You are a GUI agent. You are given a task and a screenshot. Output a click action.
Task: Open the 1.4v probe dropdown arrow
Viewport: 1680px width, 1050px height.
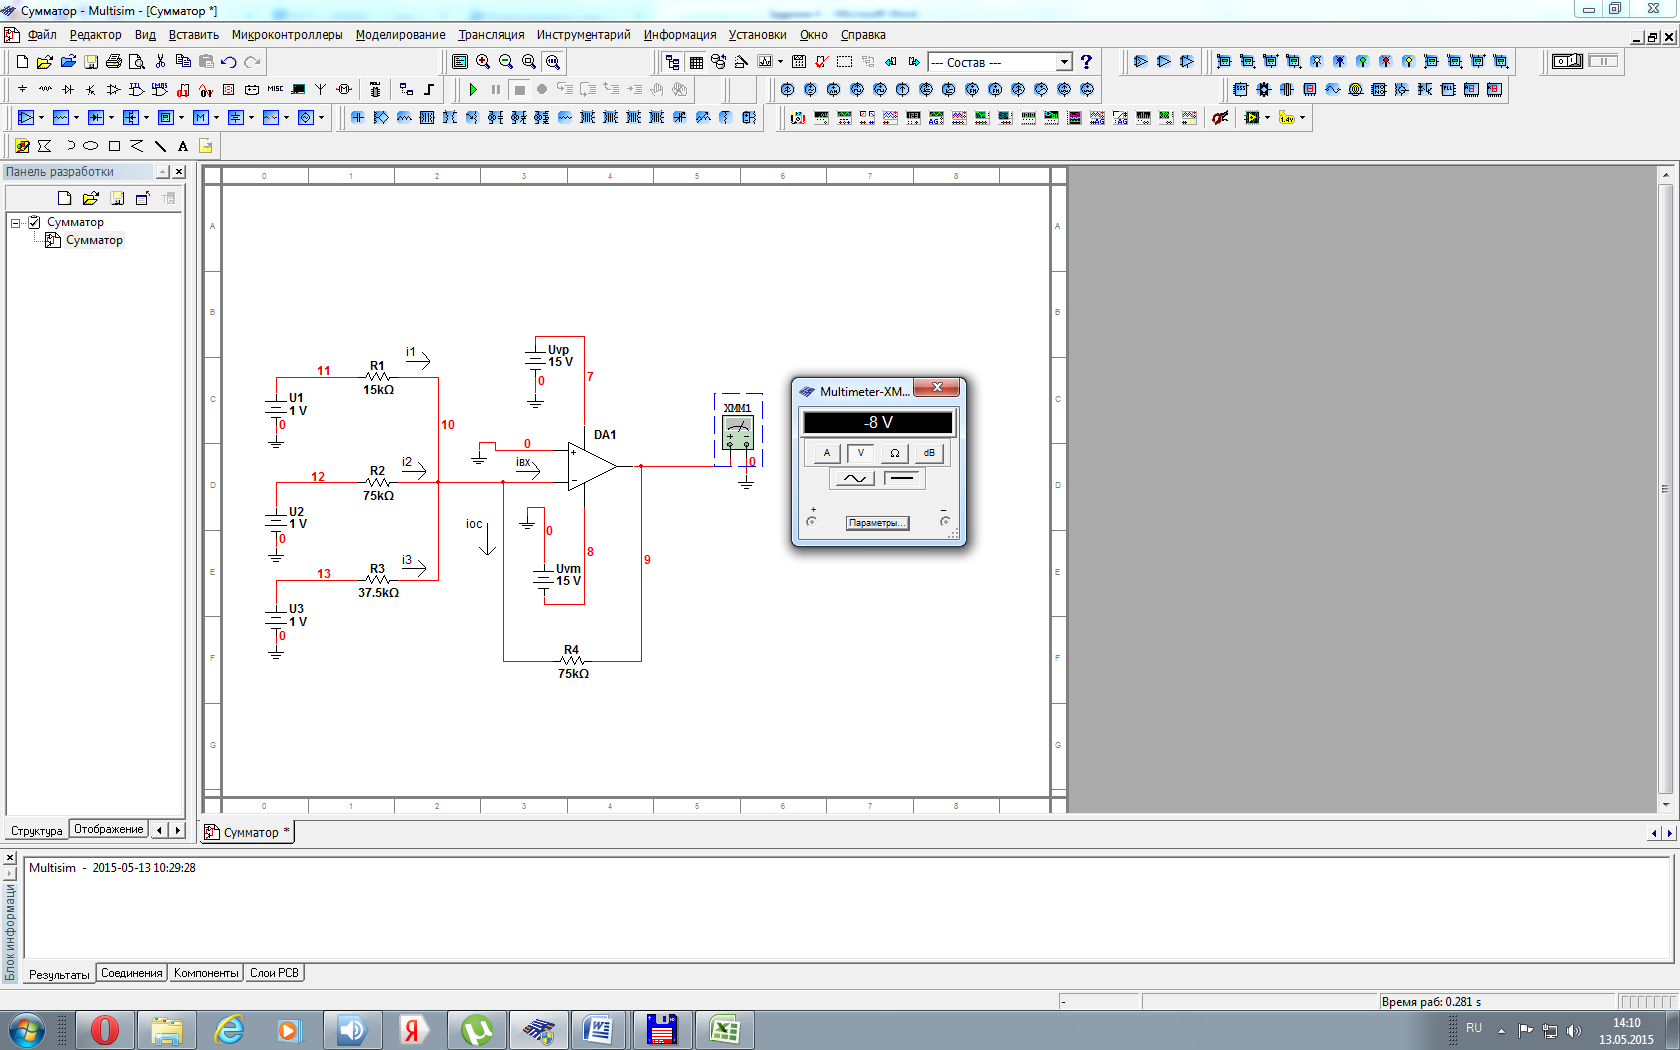click(1302, 118)
